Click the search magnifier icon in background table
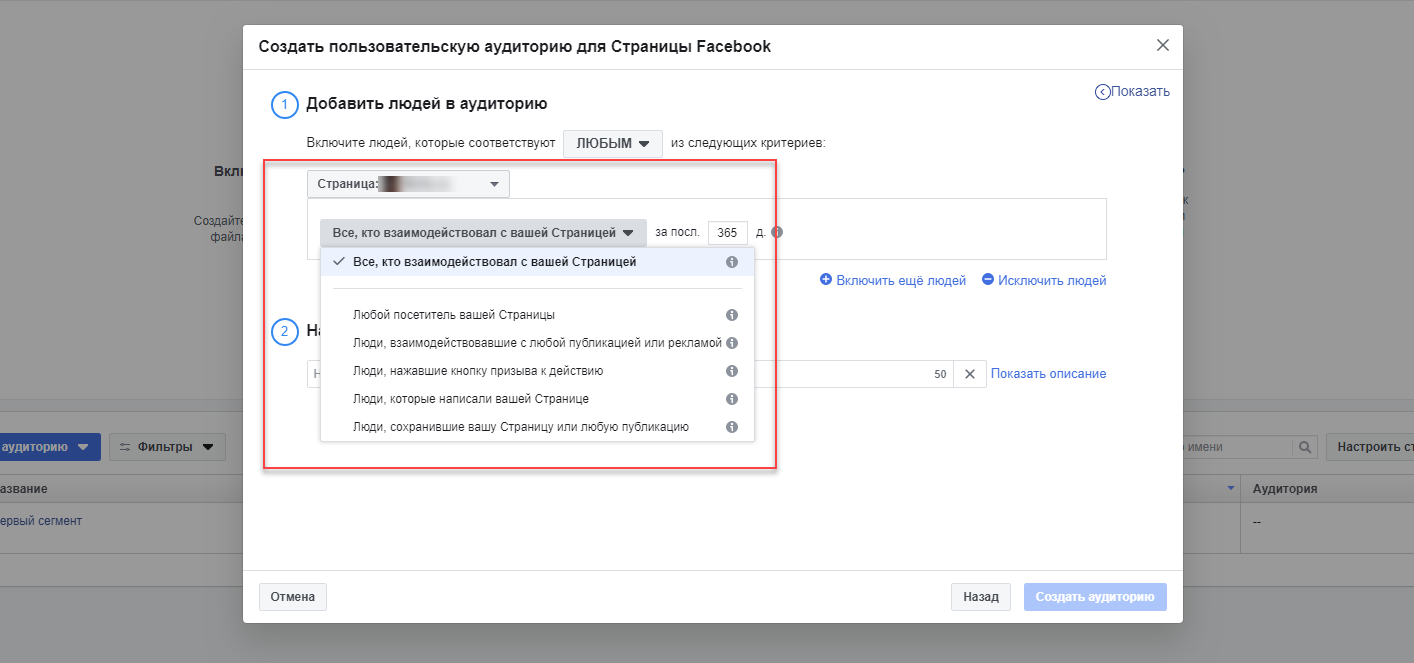The image size is (1414, 663). click(1304, 447)
